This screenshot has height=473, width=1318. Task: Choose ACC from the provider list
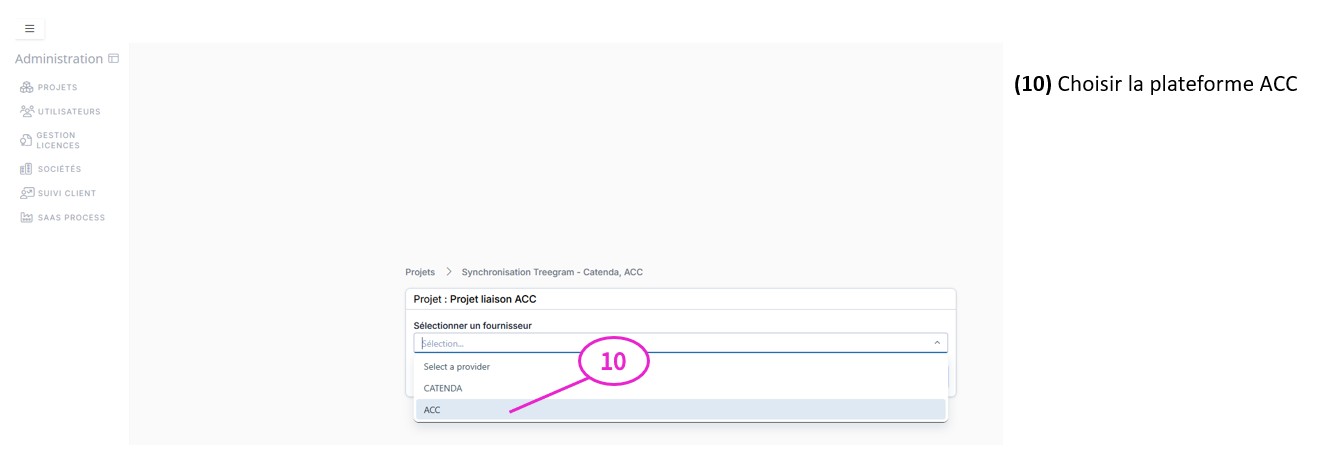pos(432,410)
